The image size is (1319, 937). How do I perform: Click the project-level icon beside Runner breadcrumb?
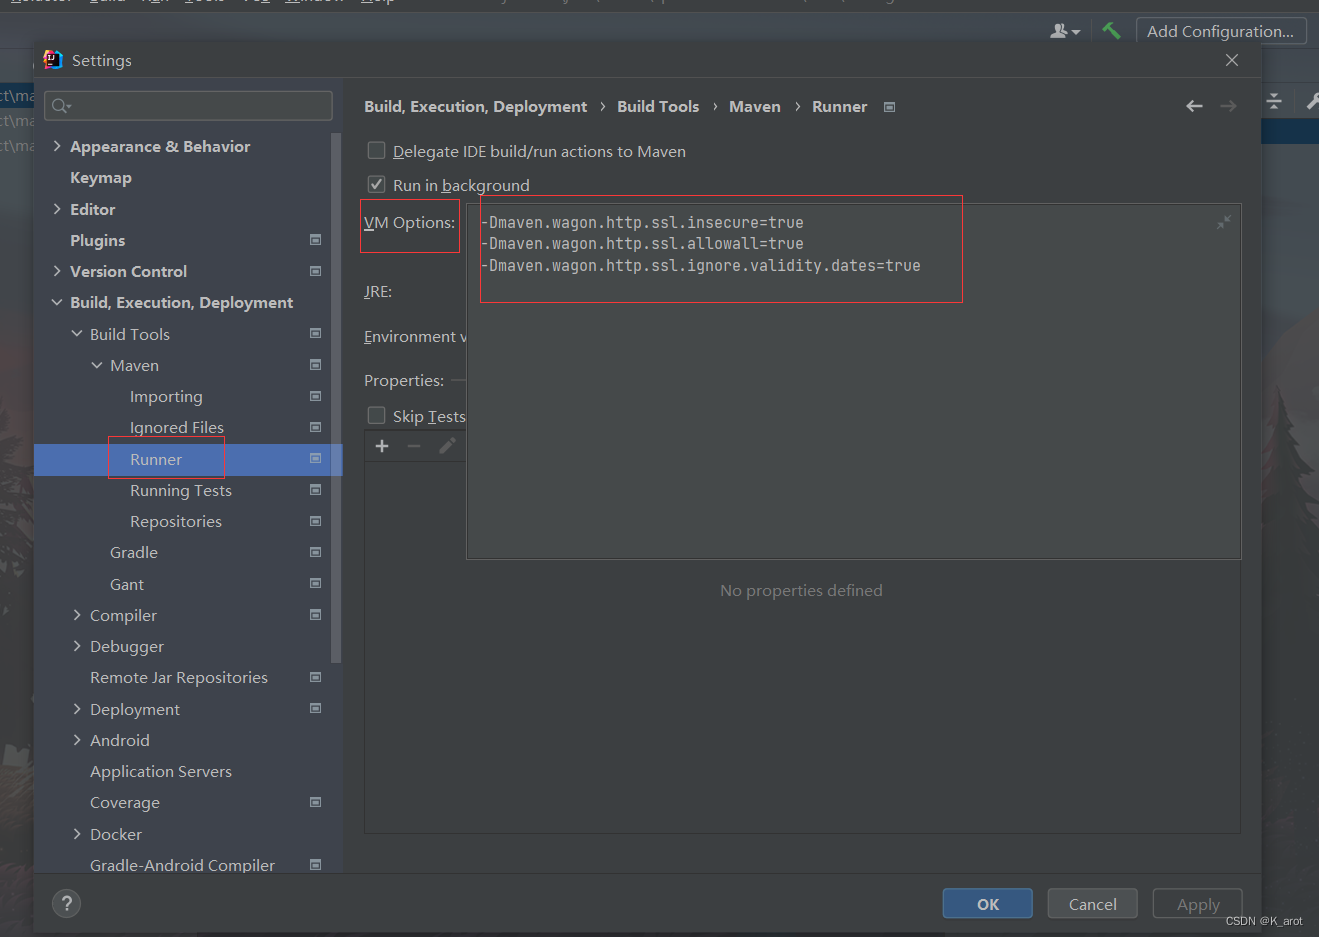890,107
